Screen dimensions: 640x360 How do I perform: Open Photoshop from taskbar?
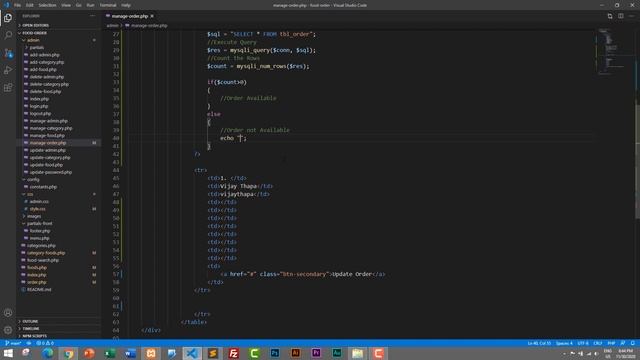(275, 353)
